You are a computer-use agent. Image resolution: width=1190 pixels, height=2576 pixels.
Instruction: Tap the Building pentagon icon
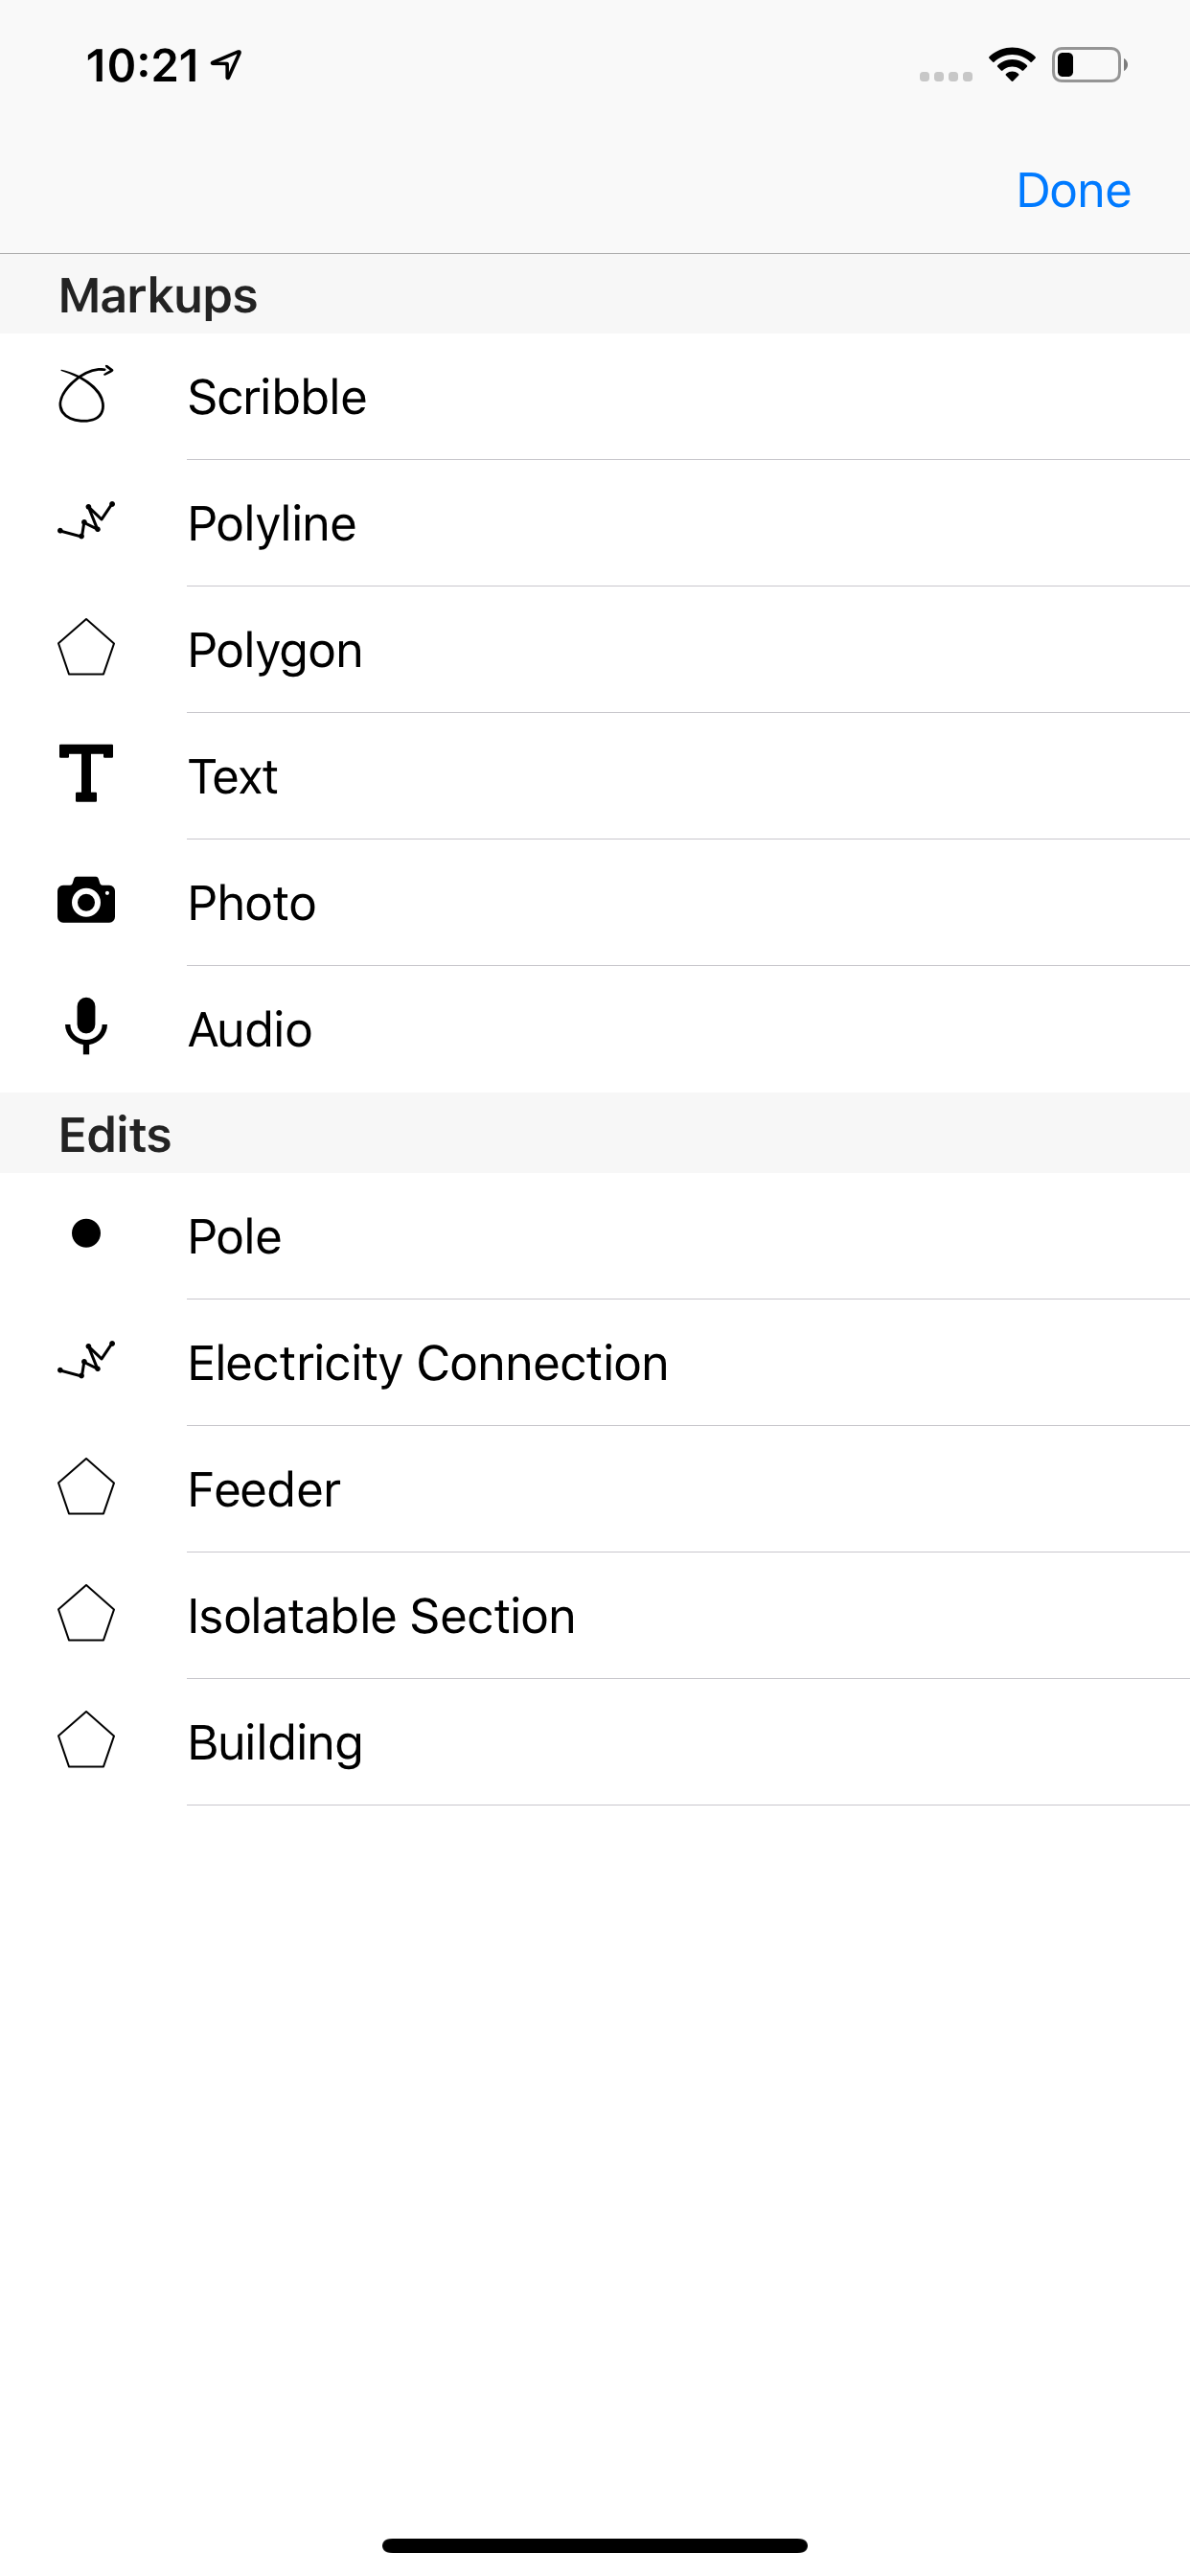click(x=86, y=1741)
